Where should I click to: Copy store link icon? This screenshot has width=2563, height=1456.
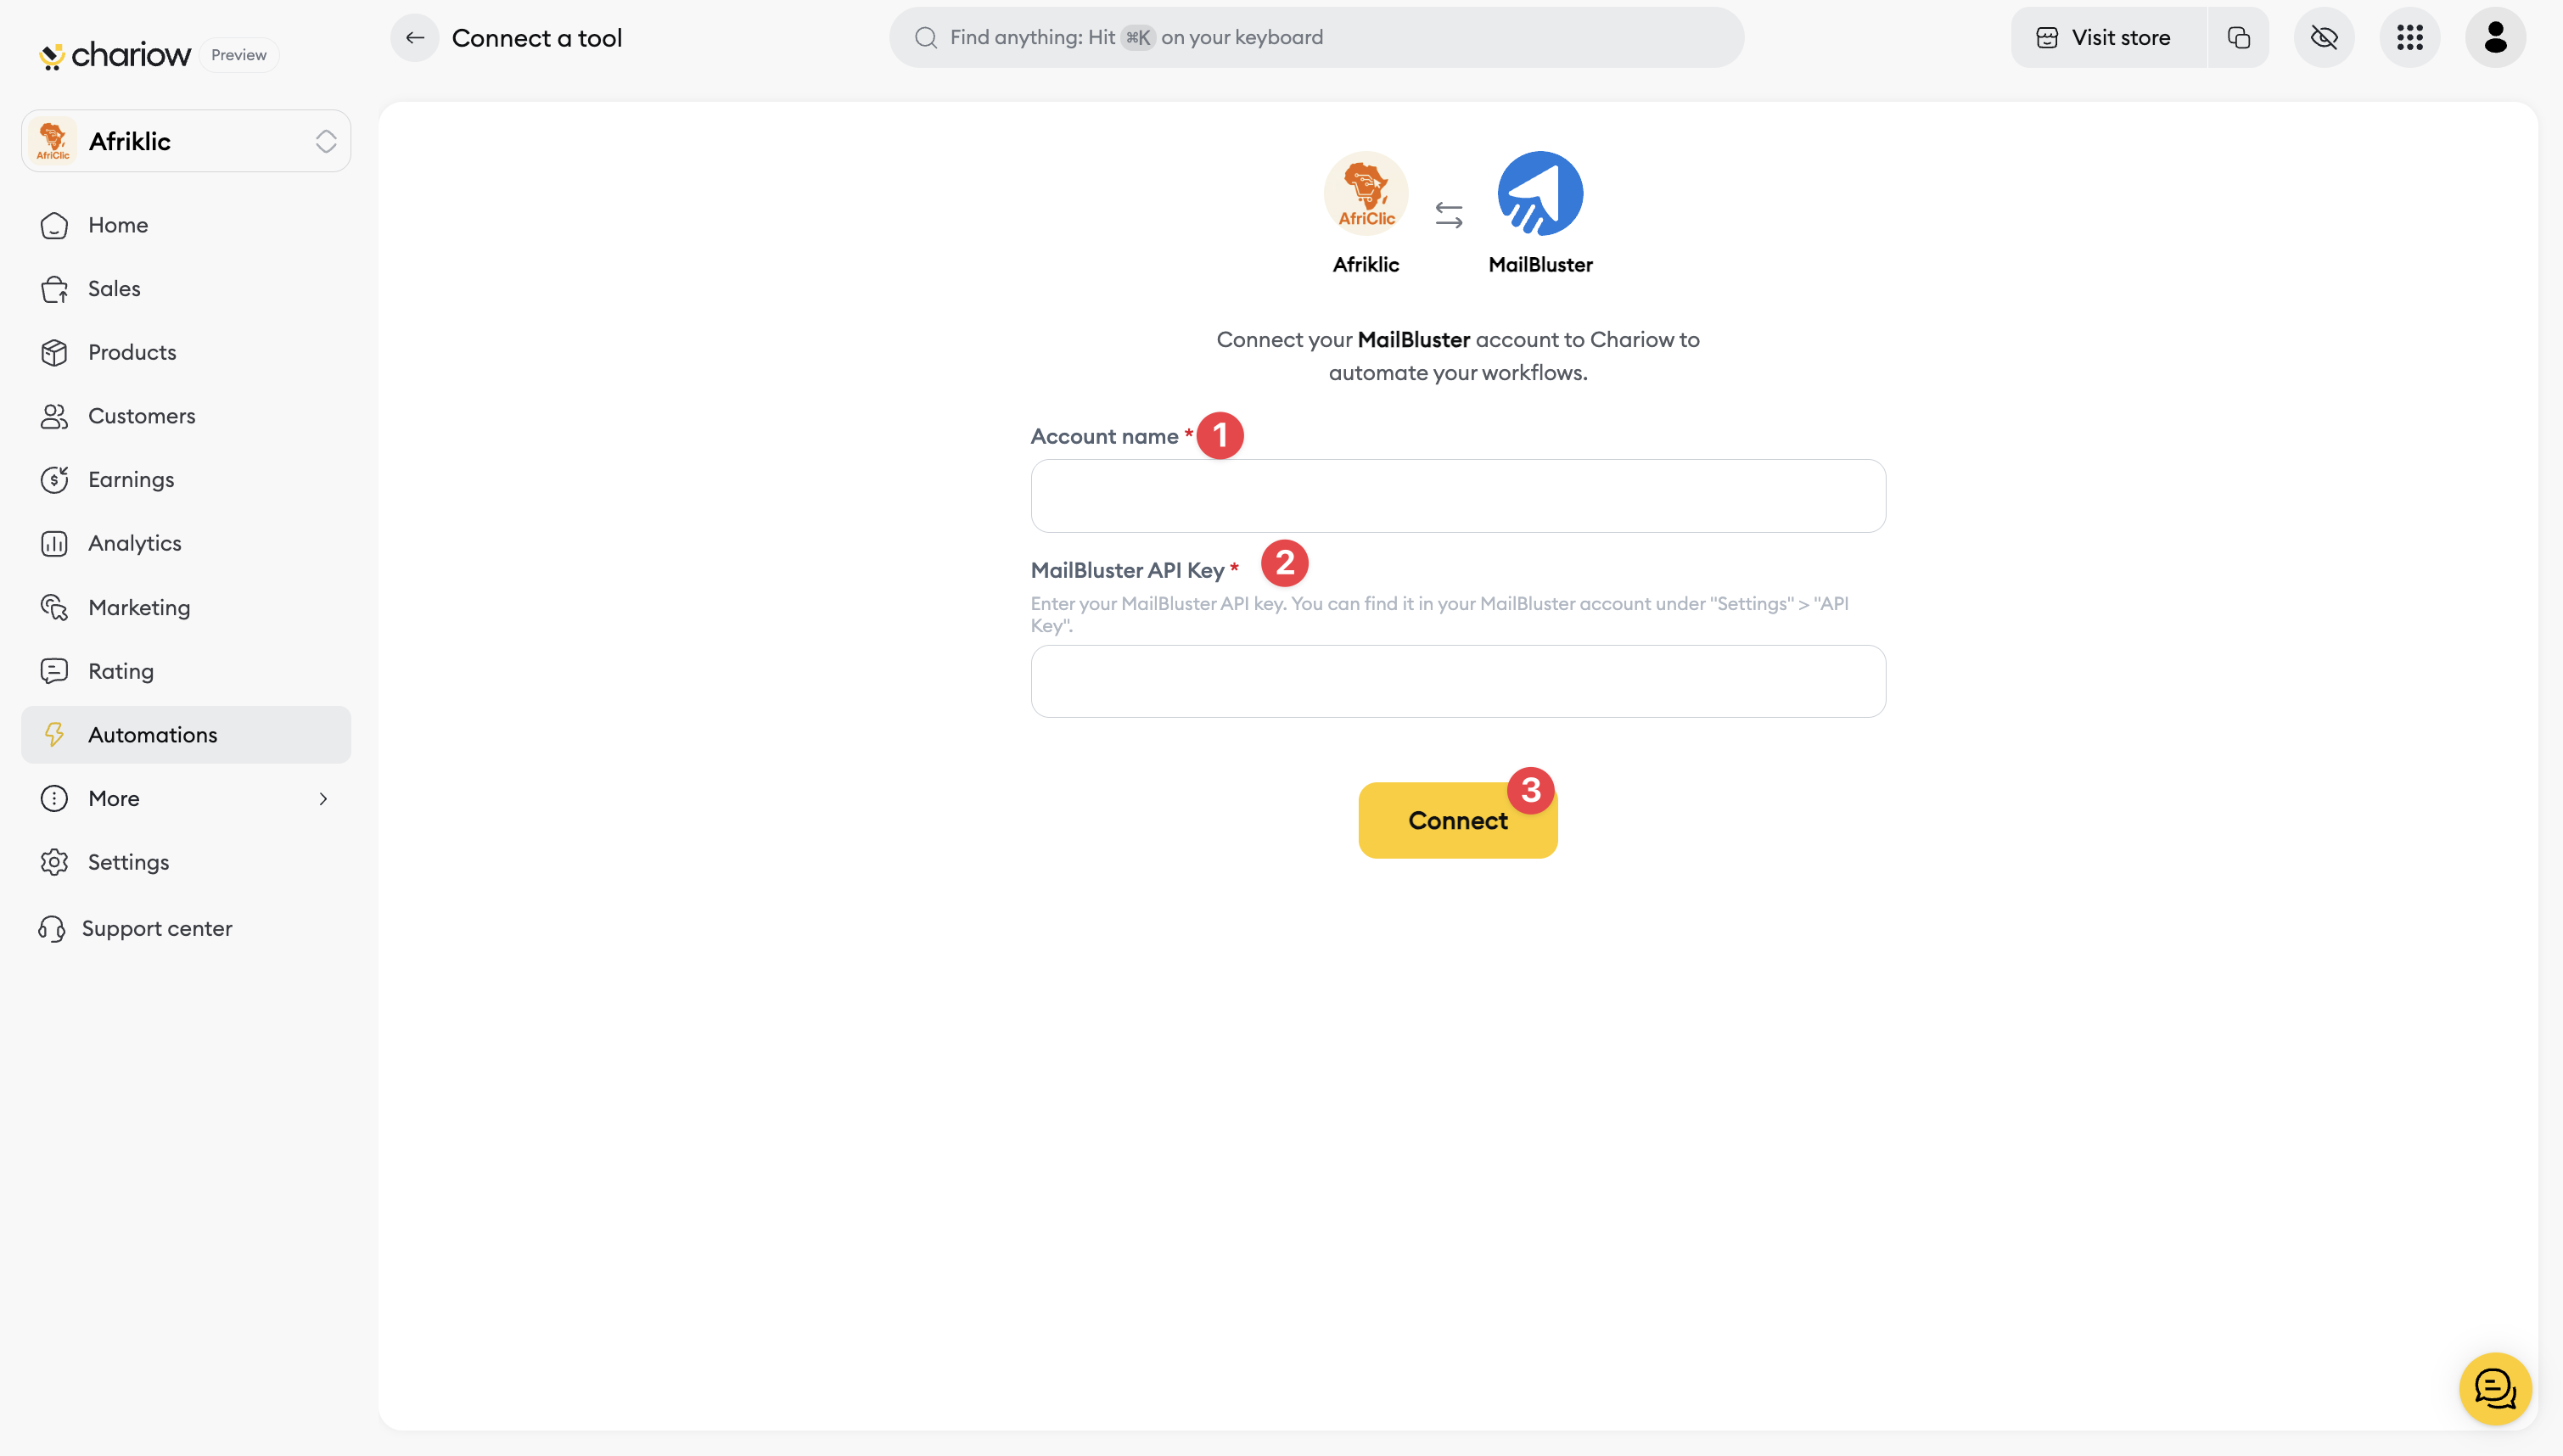point(2238,38)
